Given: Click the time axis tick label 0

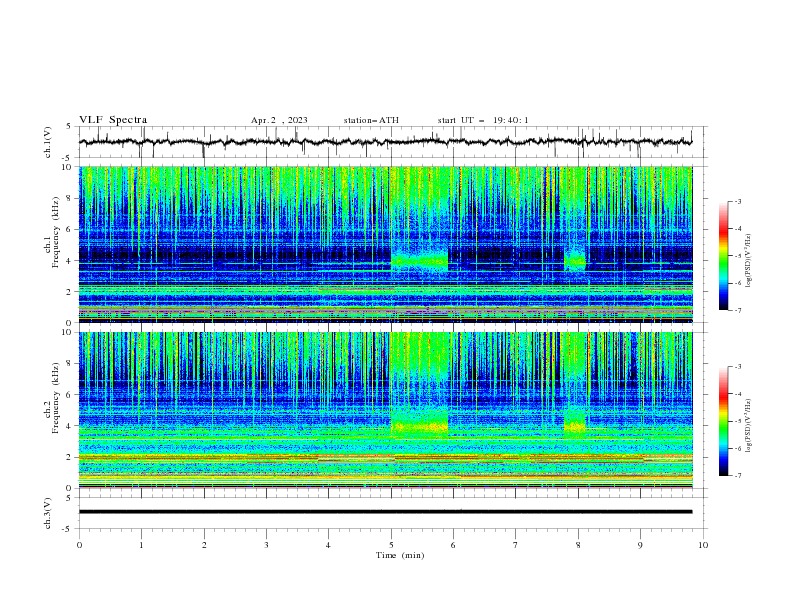Looking at the screenshot, I should point(79,545).
